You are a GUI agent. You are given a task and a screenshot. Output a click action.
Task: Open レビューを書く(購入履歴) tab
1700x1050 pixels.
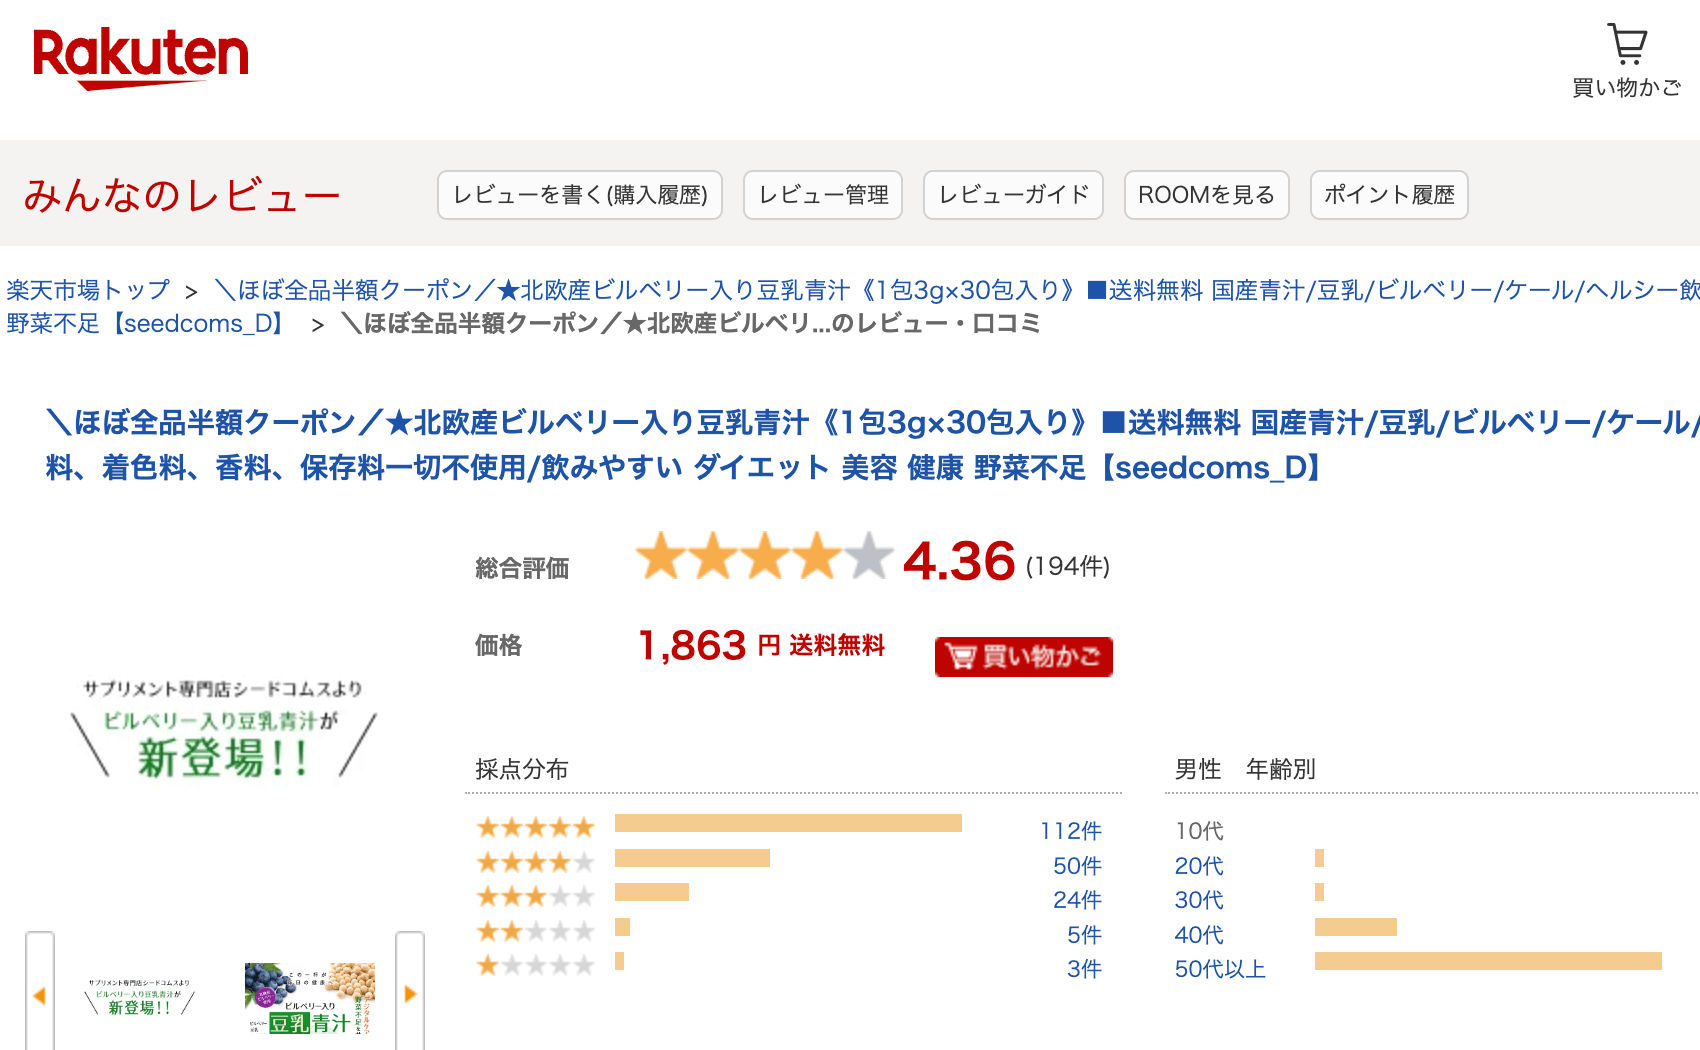coord(580,195)
